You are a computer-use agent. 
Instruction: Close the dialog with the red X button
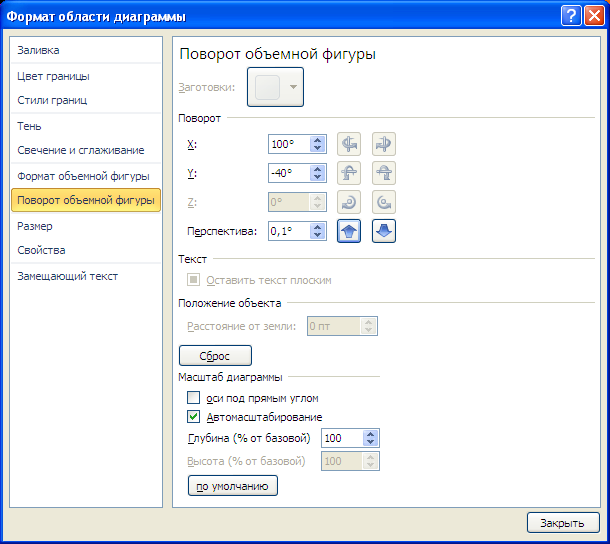click(594, 16)
